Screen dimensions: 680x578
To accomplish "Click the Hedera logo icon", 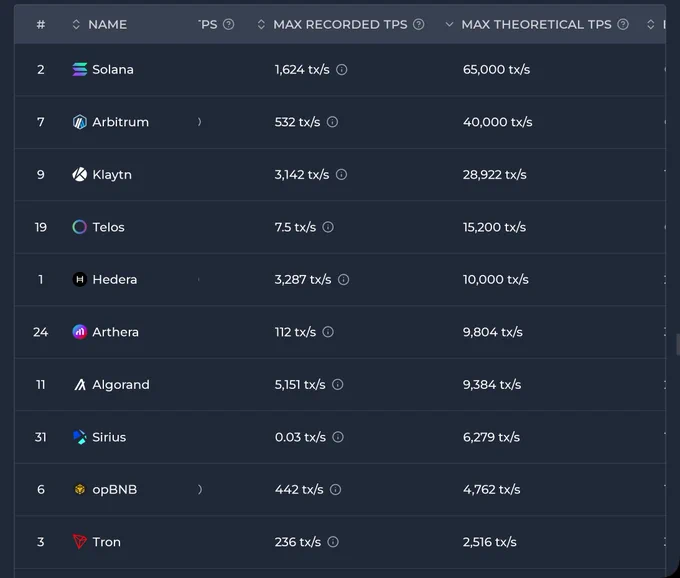I will (x=79, y=279).
